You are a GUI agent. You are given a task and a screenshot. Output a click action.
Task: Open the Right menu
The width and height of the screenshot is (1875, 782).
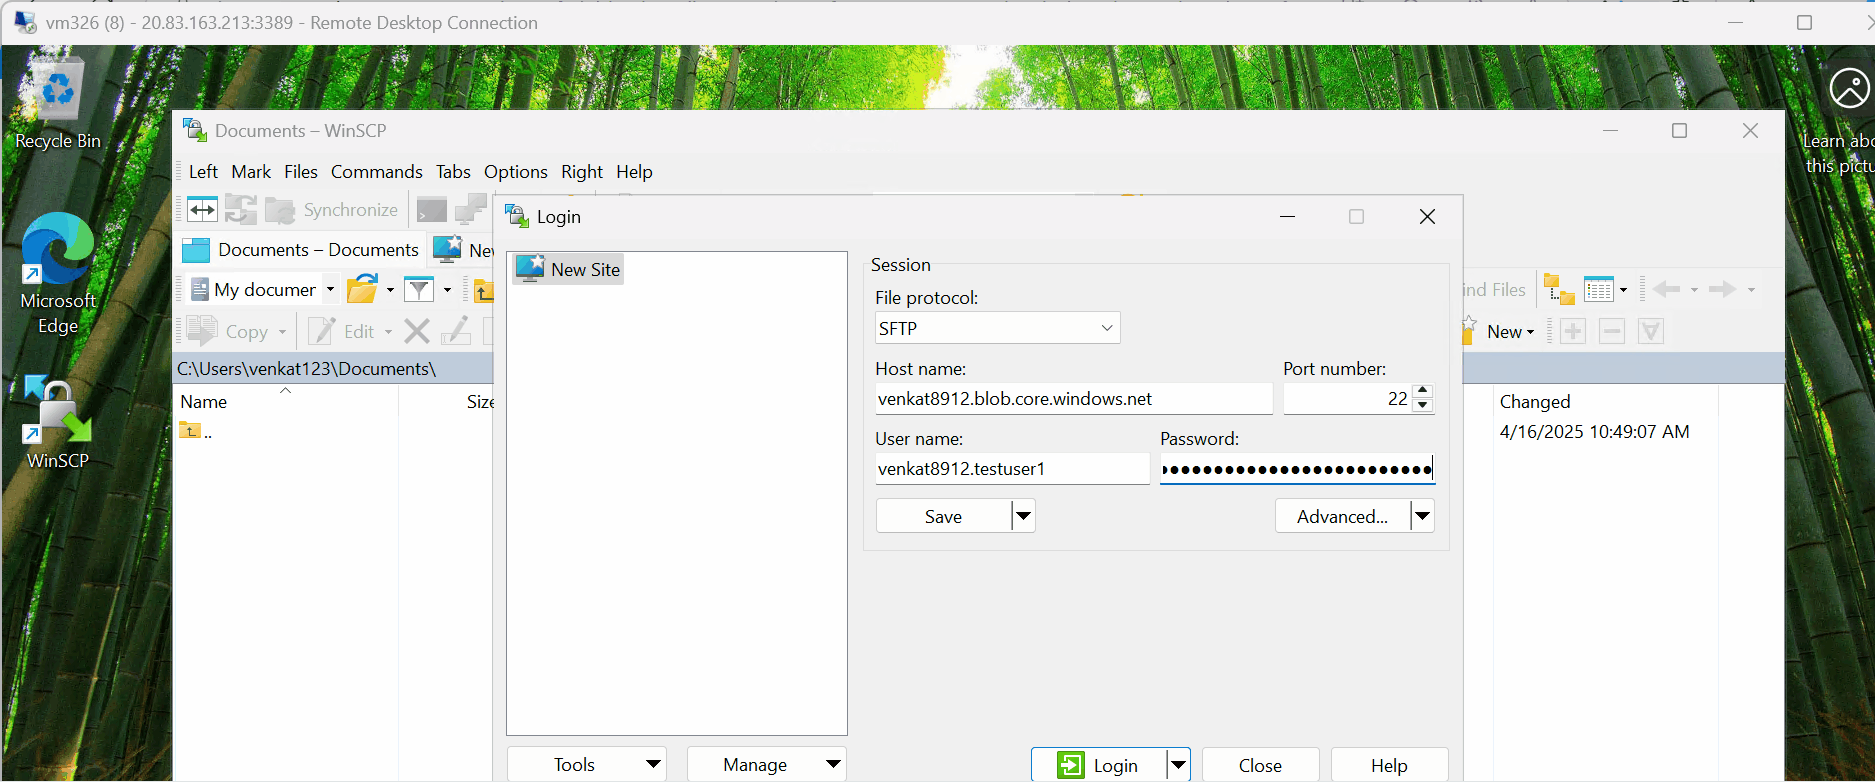582,172
